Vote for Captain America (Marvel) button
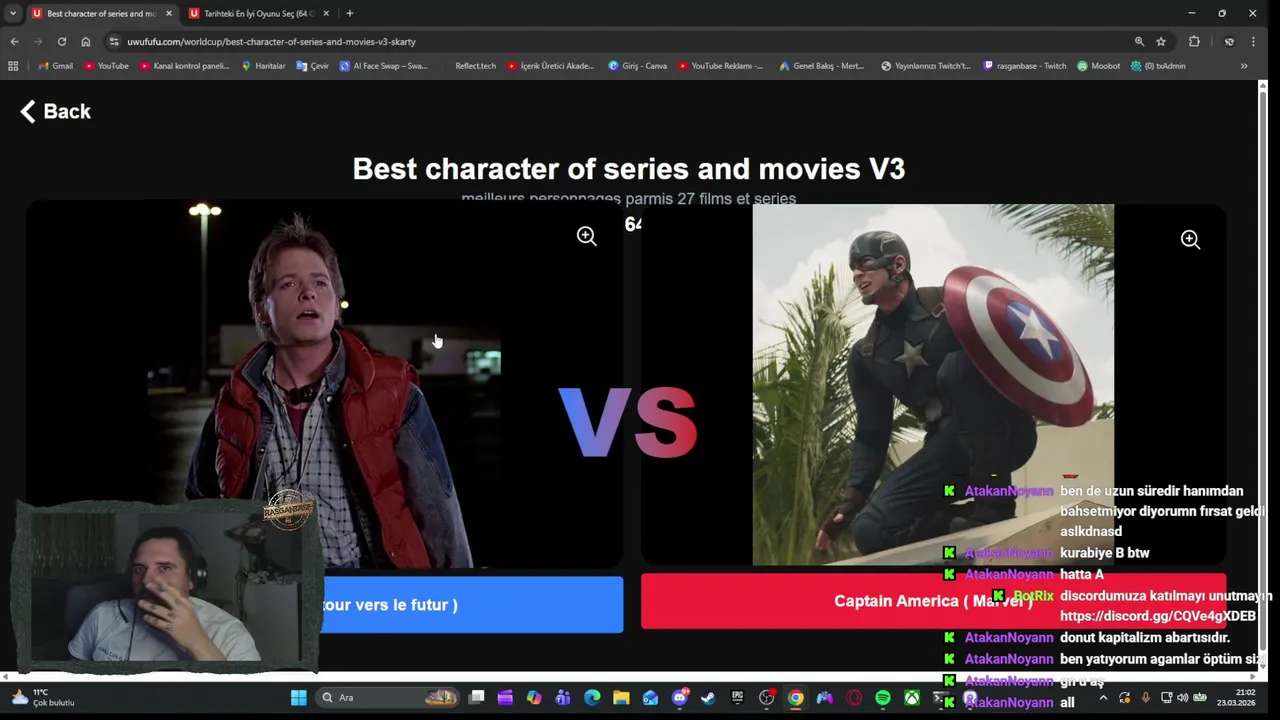Image resolution: width=1280 pixels, height=720 pixels. point(933,601)
